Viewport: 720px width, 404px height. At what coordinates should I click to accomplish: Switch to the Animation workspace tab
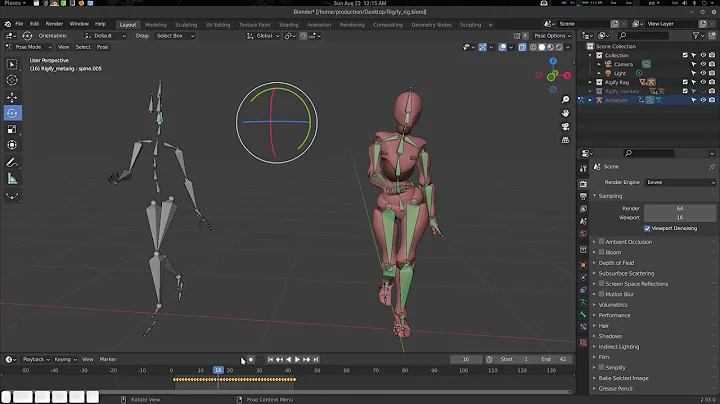coord(319,25)
